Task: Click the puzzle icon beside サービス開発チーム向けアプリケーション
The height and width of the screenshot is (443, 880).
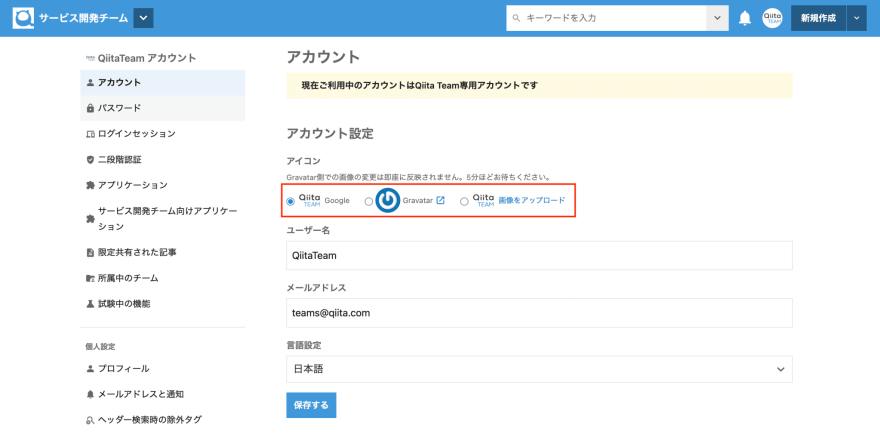Action: coord(90,219)
